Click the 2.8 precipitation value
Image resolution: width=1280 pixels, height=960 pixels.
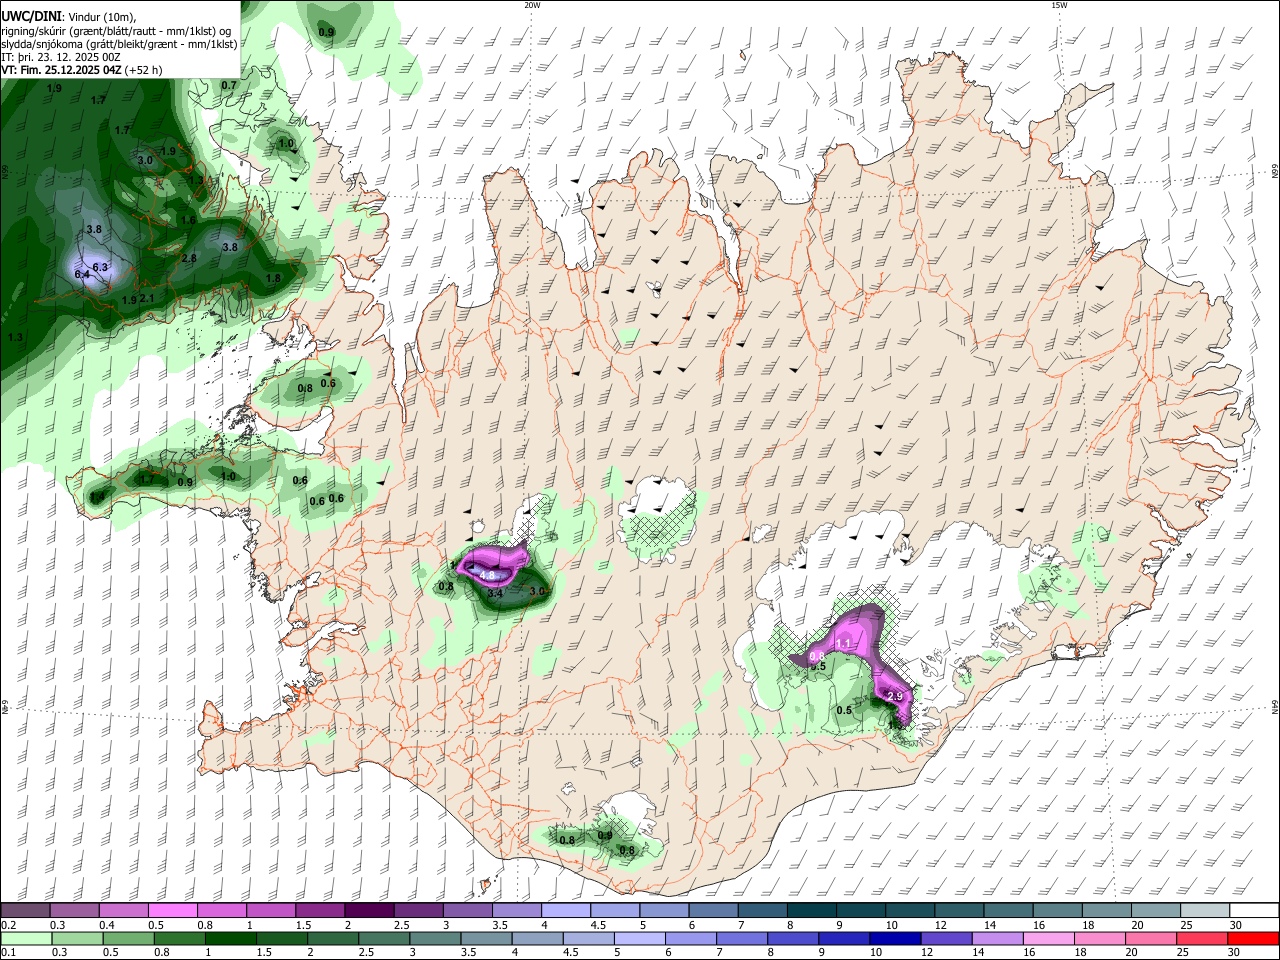pos(189,258)
